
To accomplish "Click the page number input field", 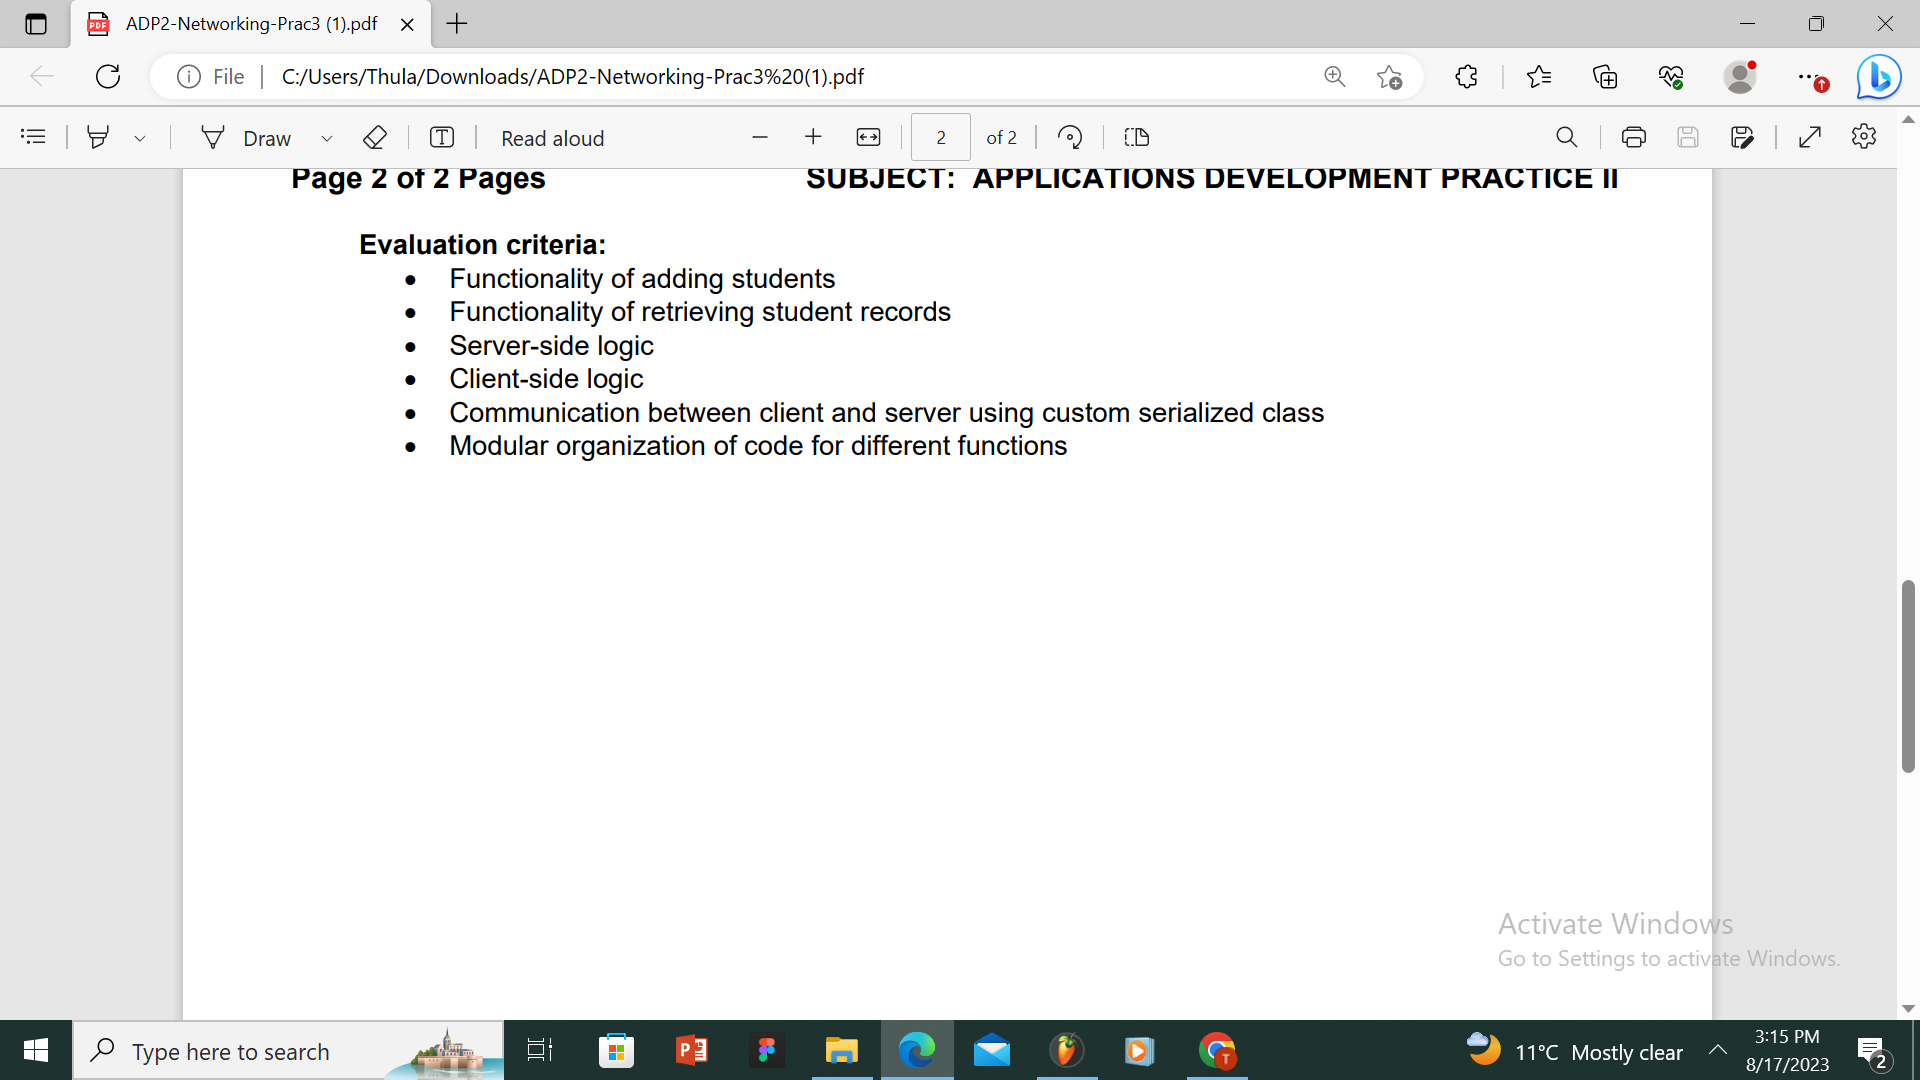I will [x=941, y=137].
